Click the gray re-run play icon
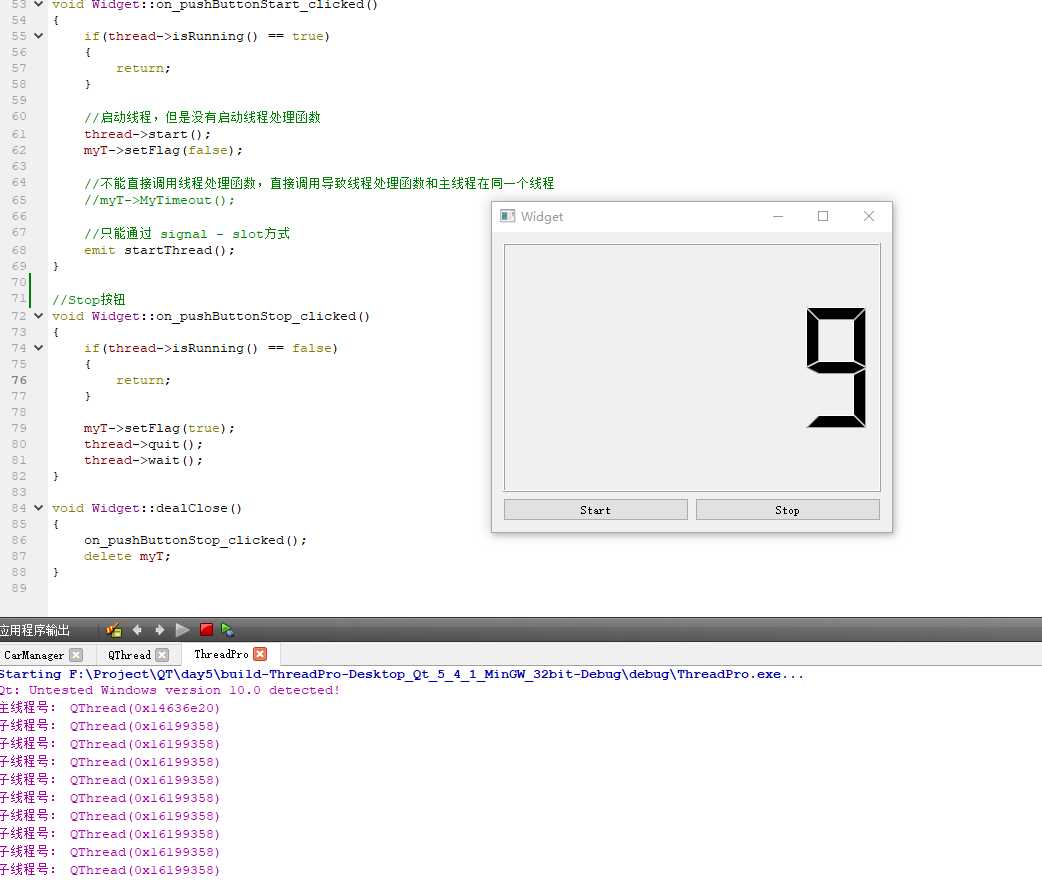 [x=182, y=629]
